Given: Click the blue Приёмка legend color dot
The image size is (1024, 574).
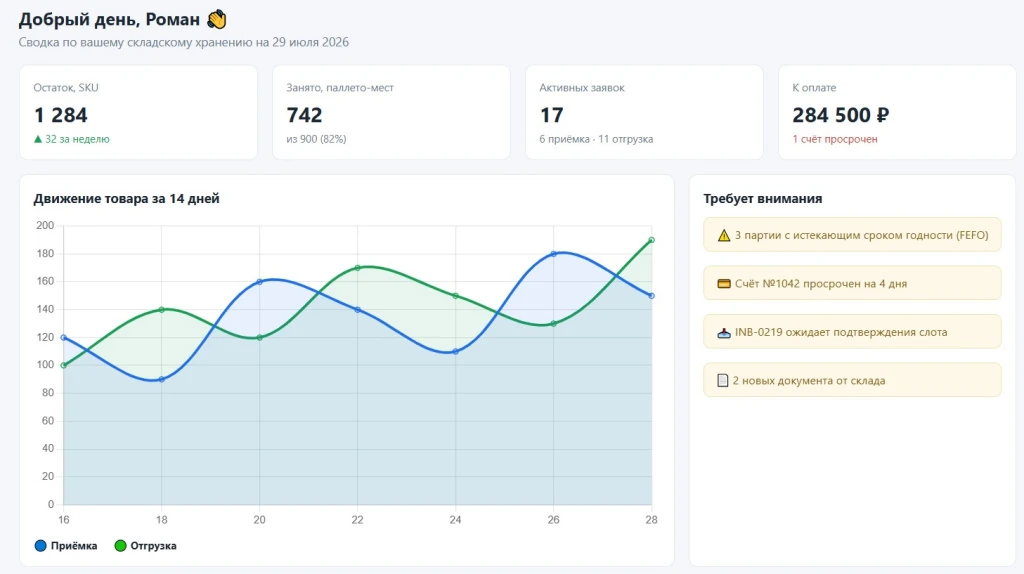Looking at the screenshot, I should tap(40, 546).
